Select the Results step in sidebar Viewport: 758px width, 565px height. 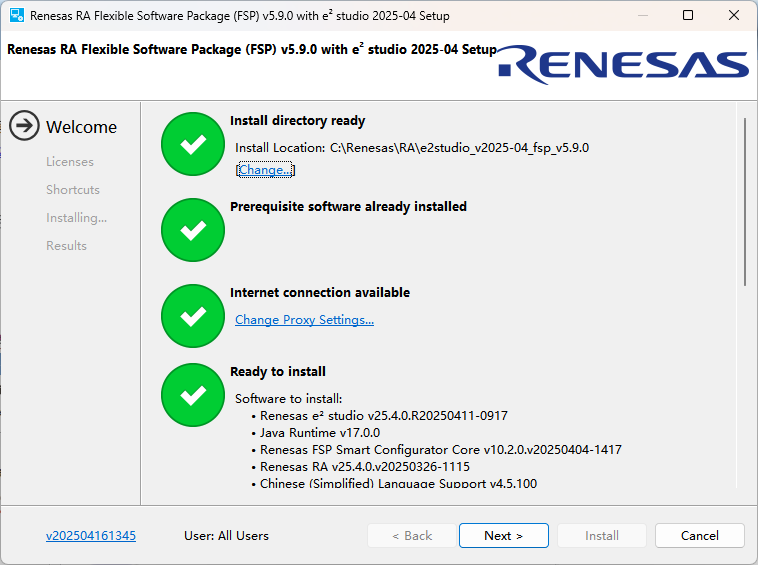pyautogui.click(x=66, y=246)
